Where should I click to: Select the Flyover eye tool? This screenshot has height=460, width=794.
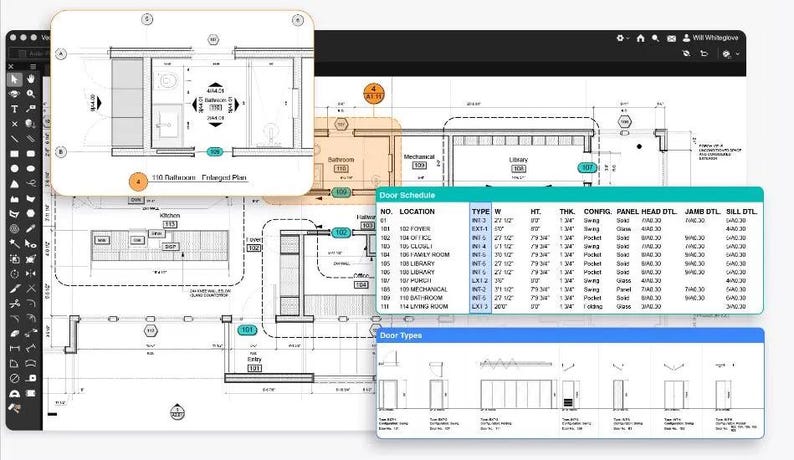[14, 94]
